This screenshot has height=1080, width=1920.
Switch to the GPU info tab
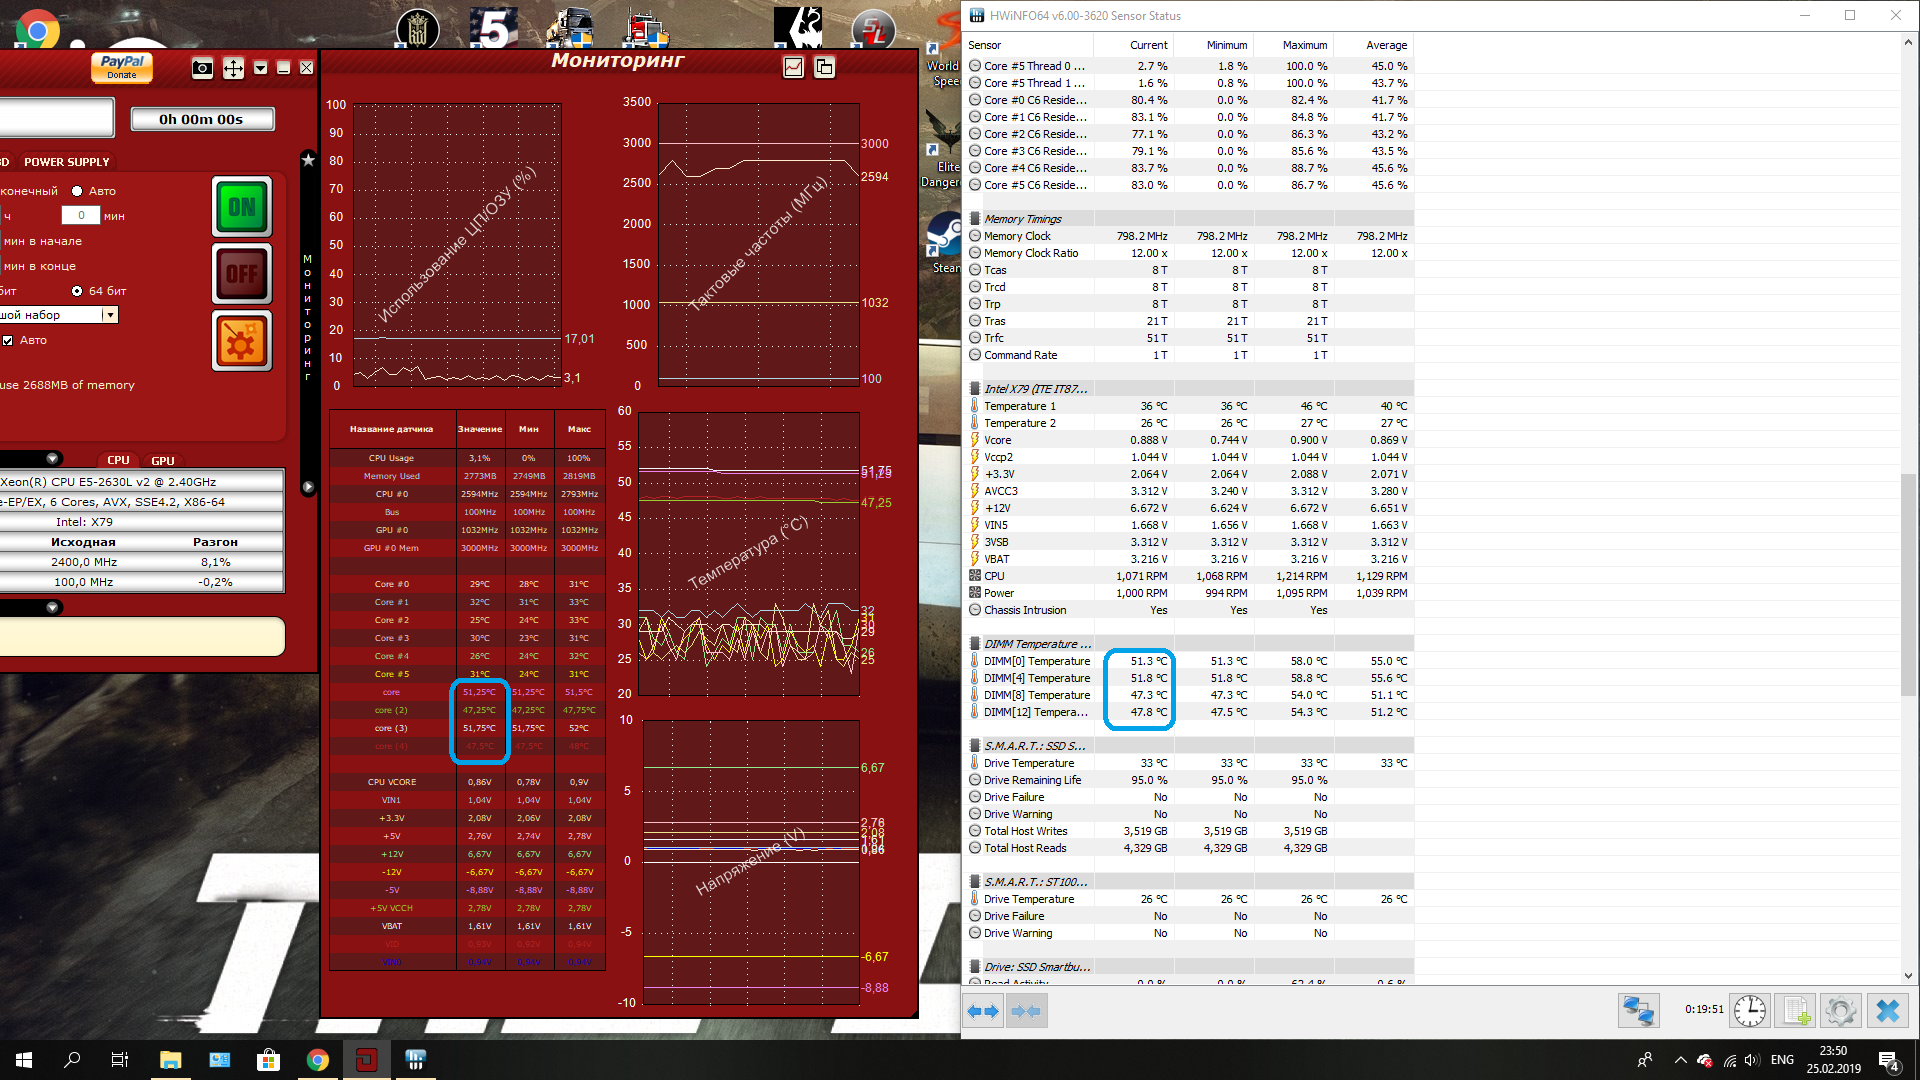(162, 461)
